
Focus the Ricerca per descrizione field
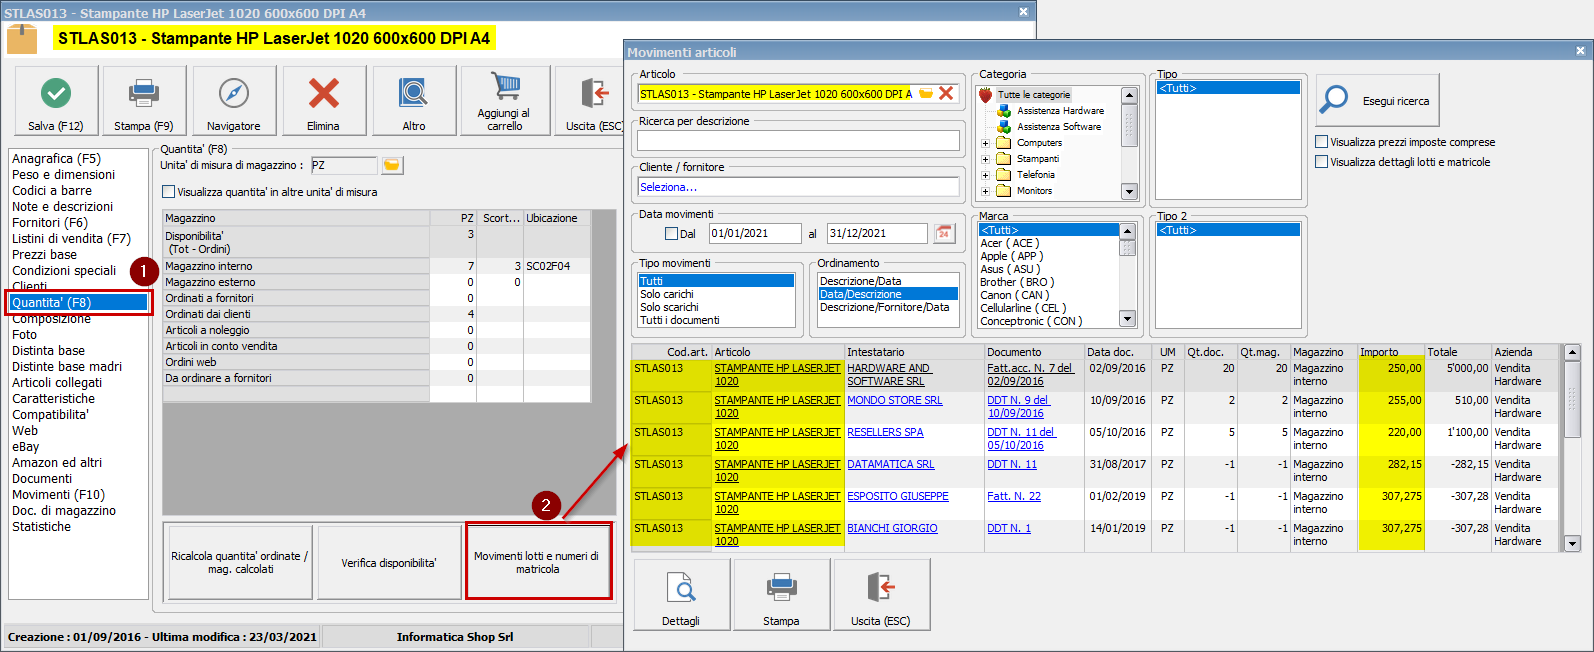pyautogui.click(x=799, y=141)
